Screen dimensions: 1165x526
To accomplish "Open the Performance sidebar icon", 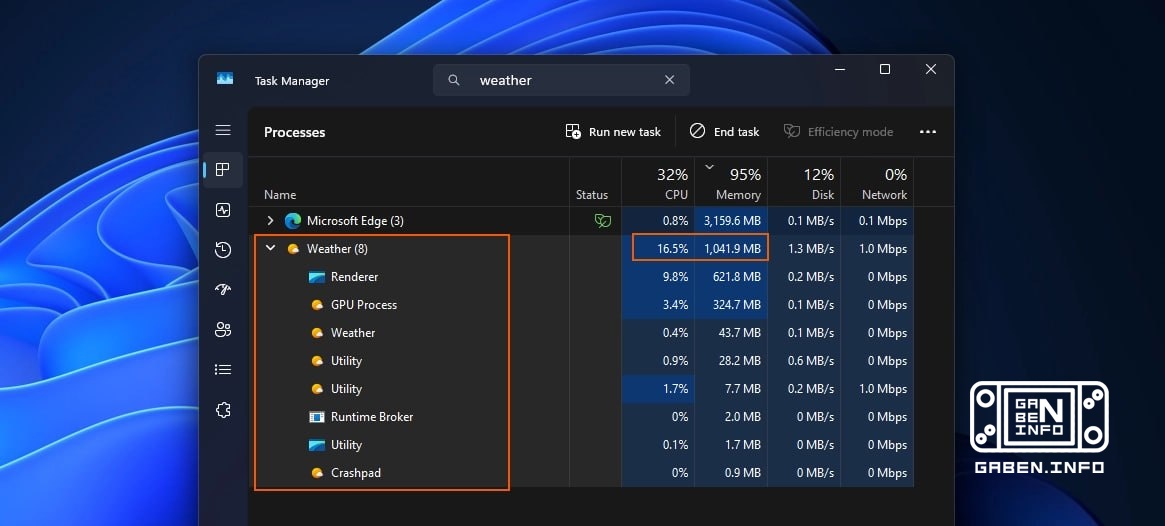I will (x=223, y=210).
